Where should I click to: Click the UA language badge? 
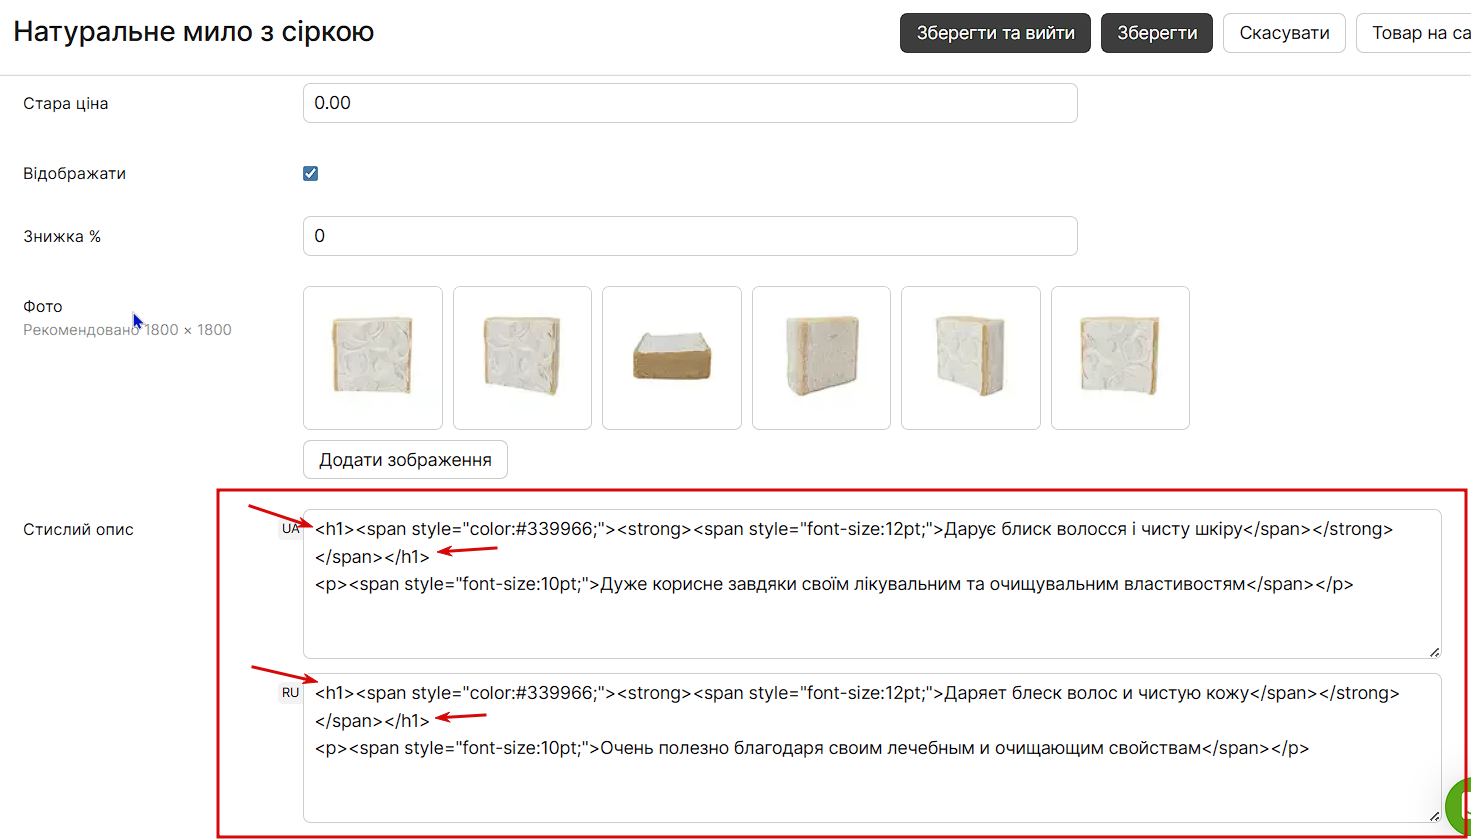(x=290, y=529)
